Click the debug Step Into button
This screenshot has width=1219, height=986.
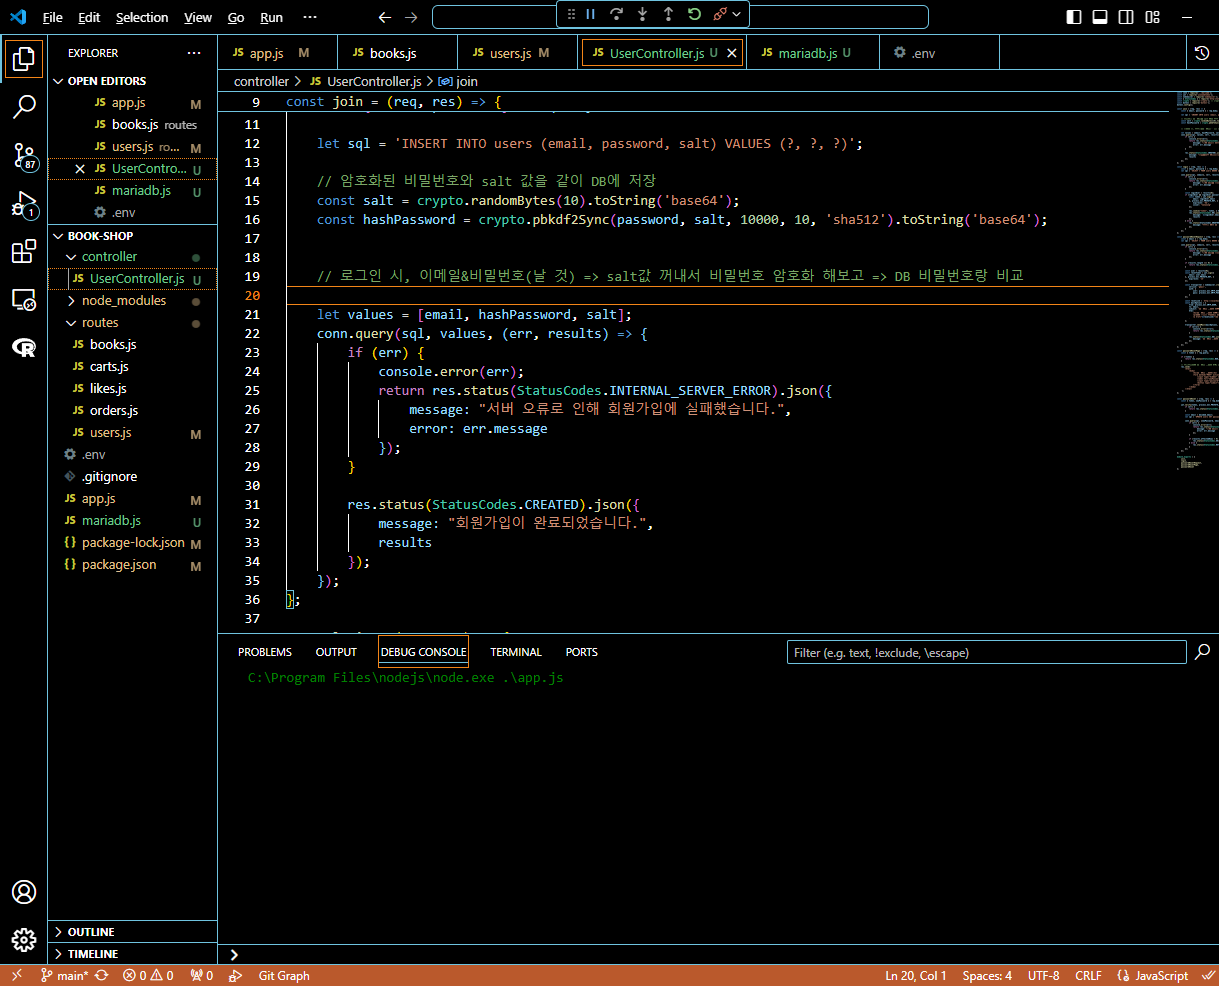point(642,14)
